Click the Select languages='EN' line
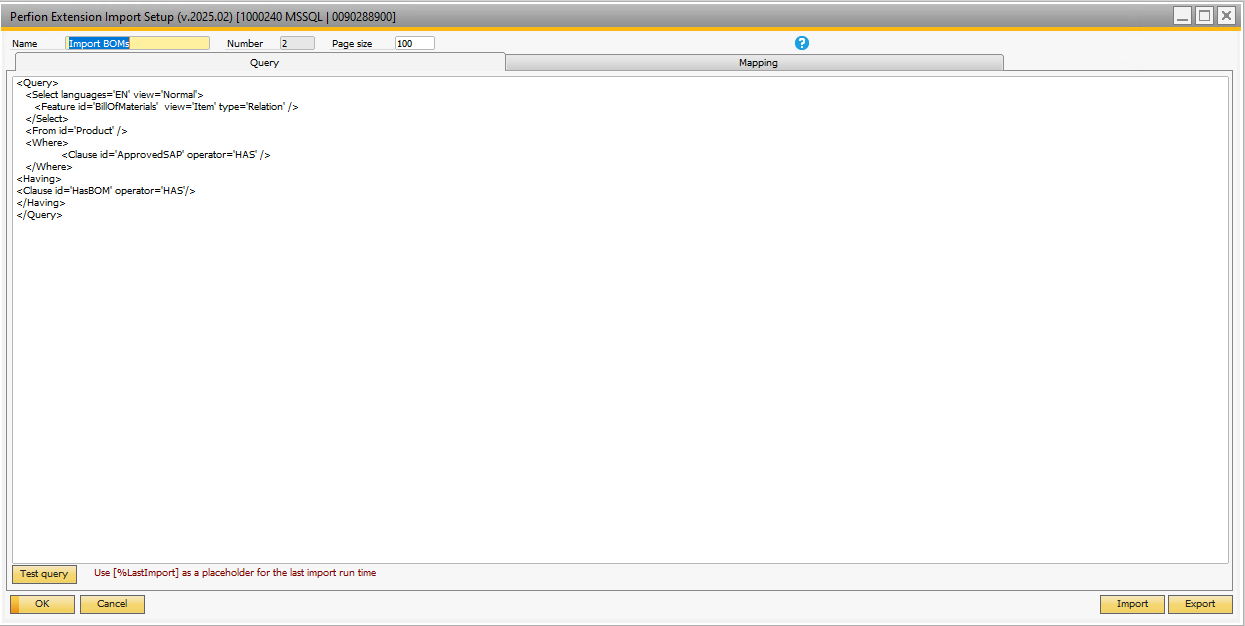 coord(115,95)
